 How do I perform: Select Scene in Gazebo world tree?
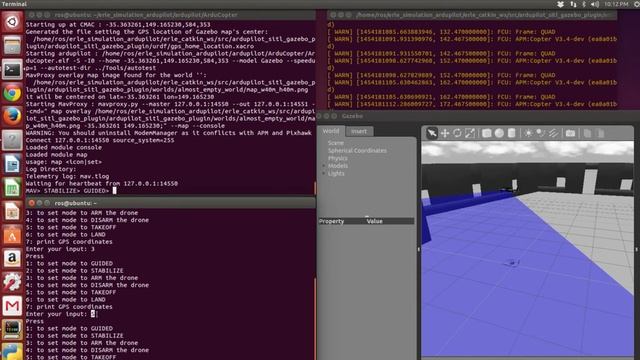tap(336, 143)
